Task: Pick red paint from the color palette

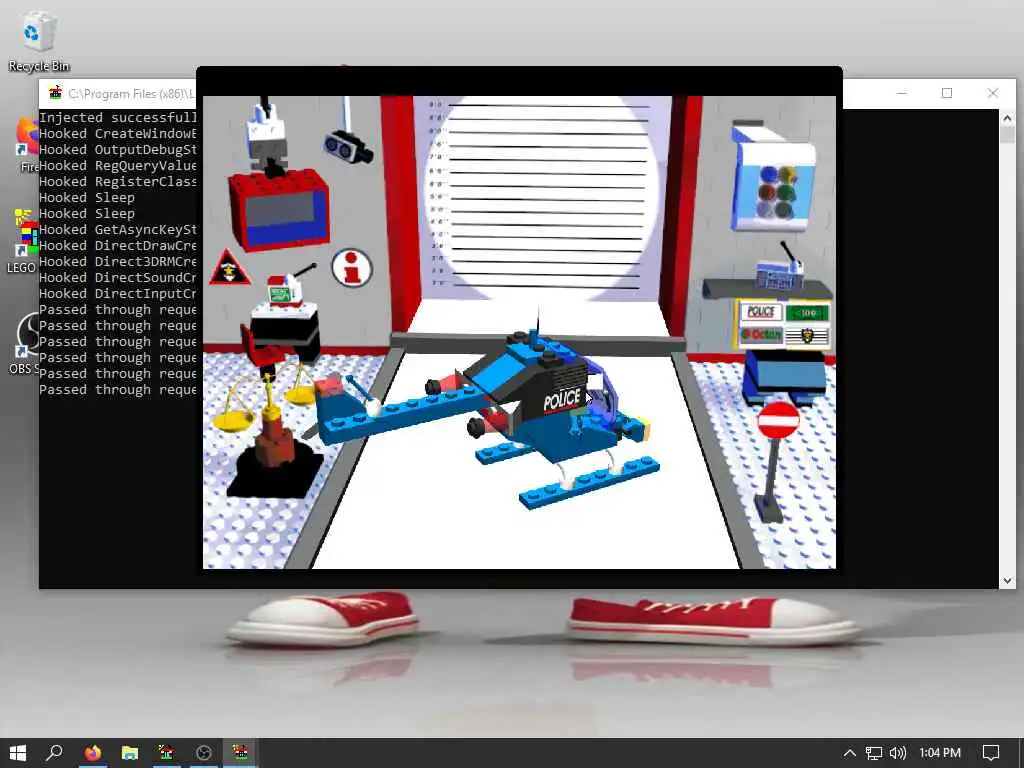Action: [x=768, y=193]
